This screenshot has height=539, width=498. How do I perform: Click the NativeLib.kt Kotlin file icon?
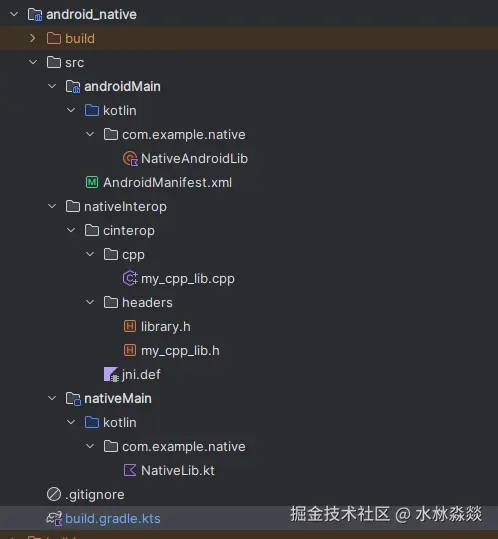pos(130,470)
